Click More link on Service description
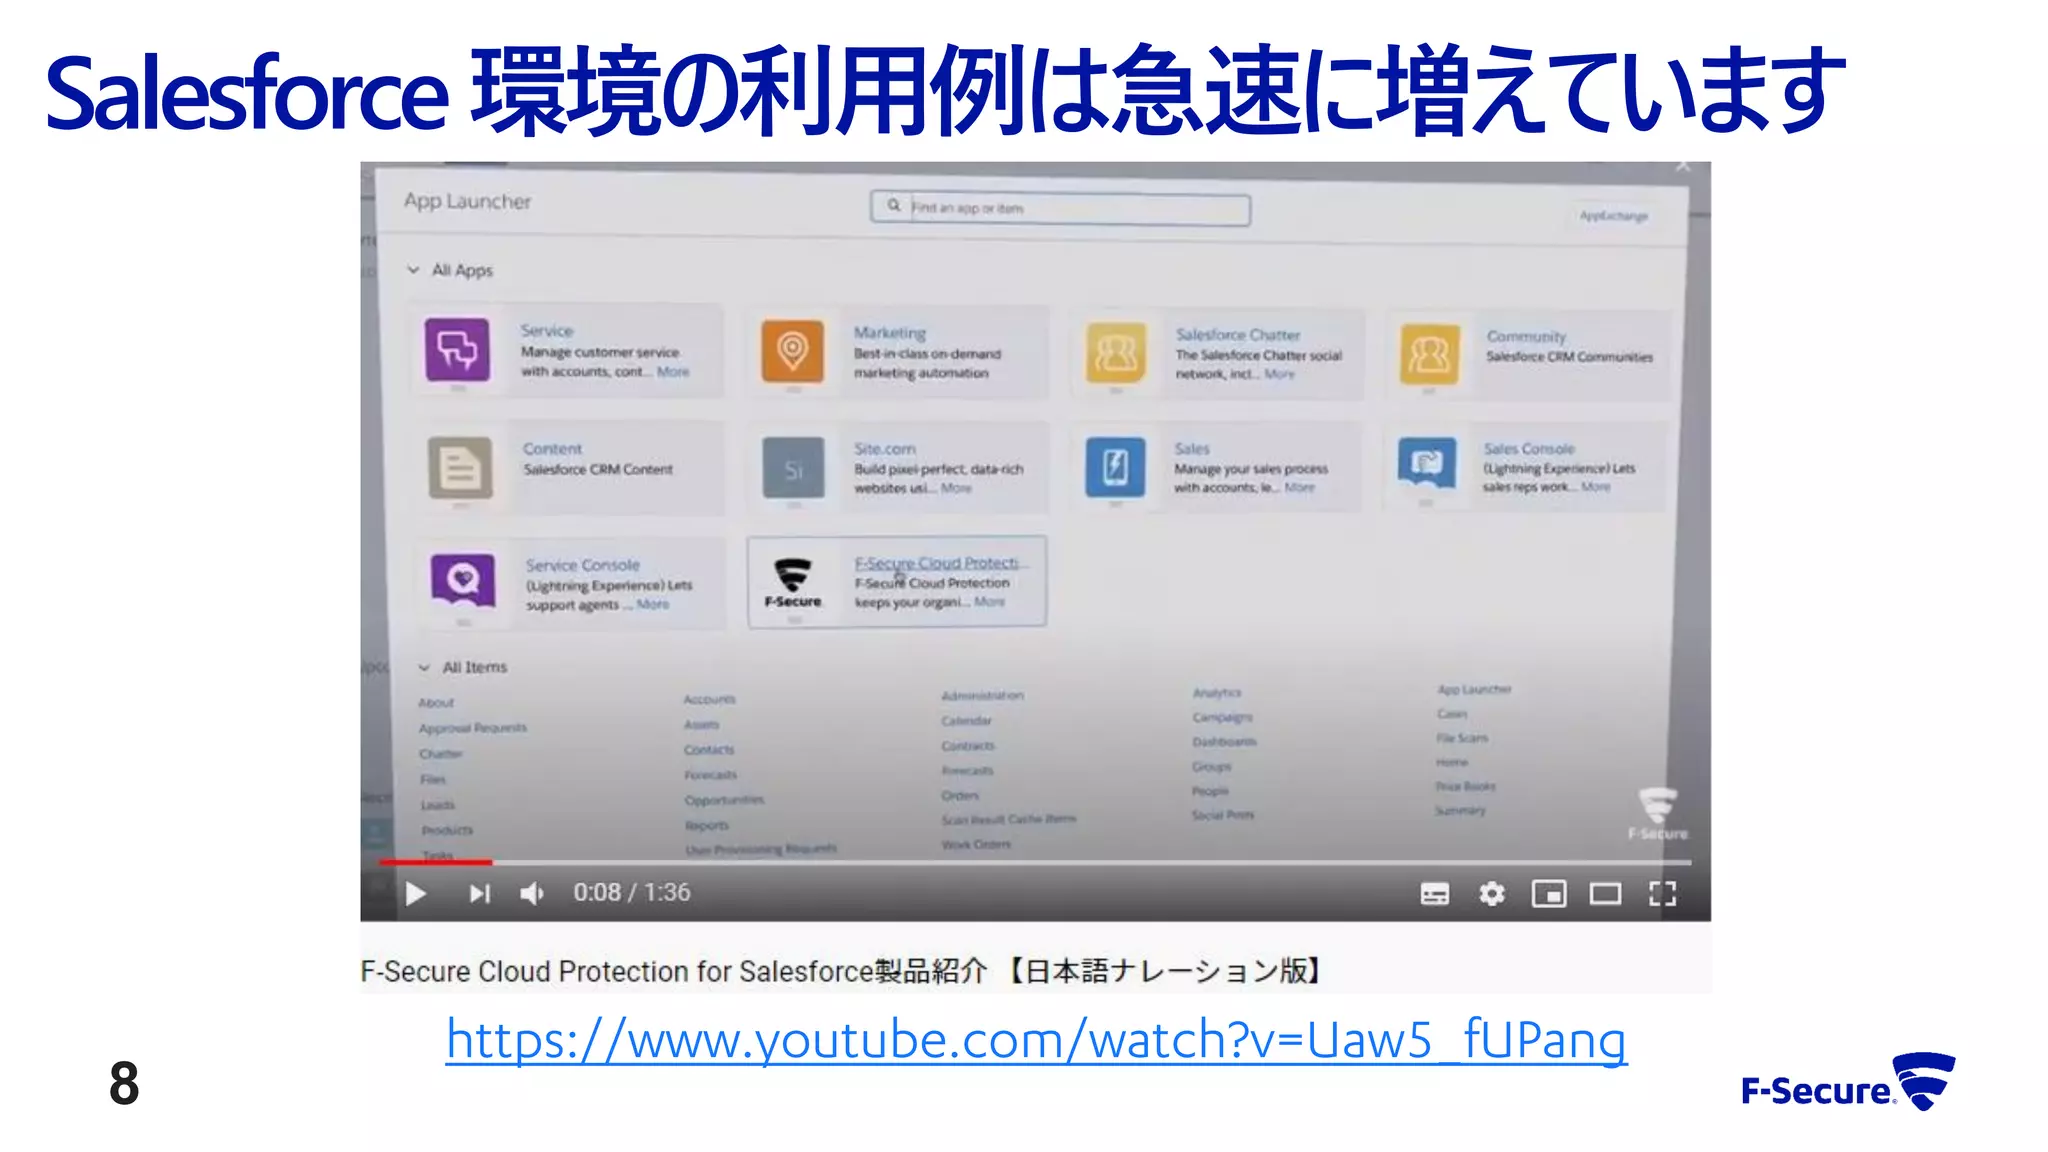Viewport: 2048px width, 1152px height. 673,372
